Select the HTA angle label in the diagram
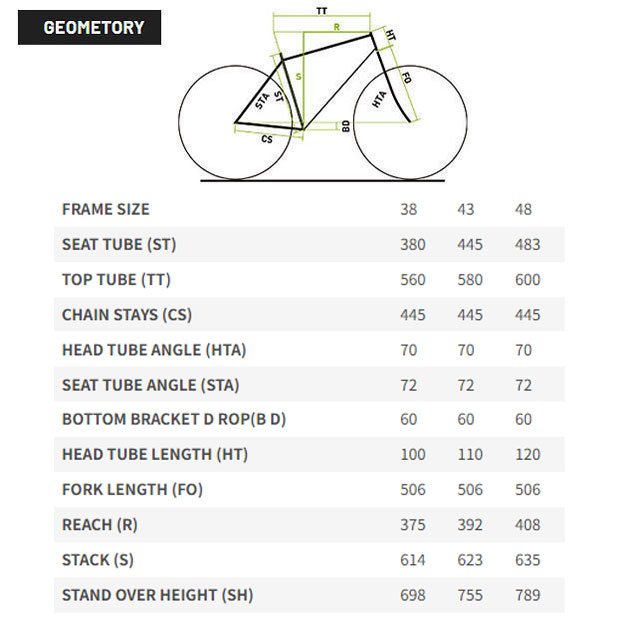This screenshot has width=620, height=620. (379, 99)
